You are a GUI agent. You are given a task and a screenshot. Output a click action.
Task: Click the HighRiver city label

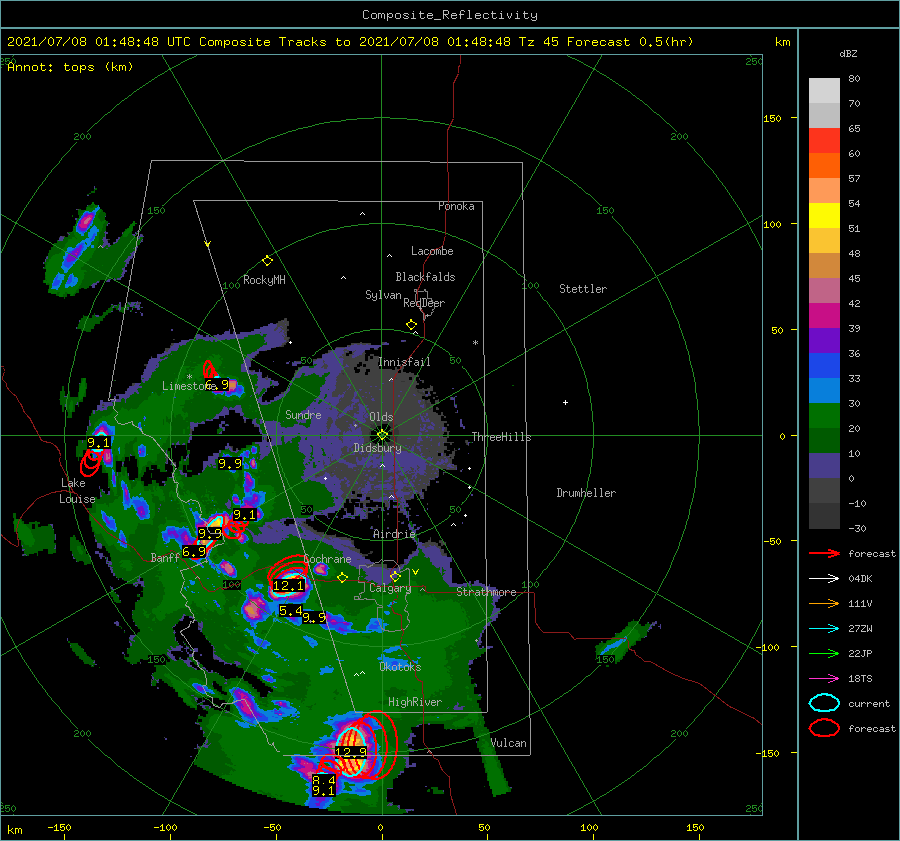point(415,702)
